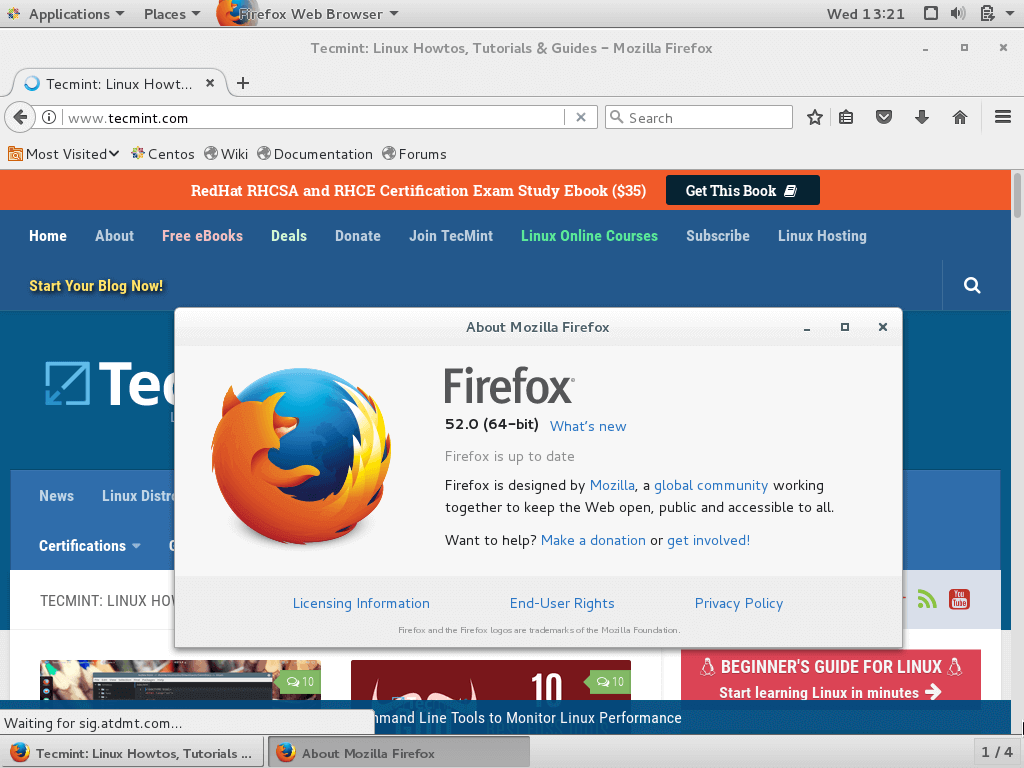Image resolution: width=1024 pixels, height=768 pixels.
Task: Select Home in Tecmint navigation
Action: [48, 236]
